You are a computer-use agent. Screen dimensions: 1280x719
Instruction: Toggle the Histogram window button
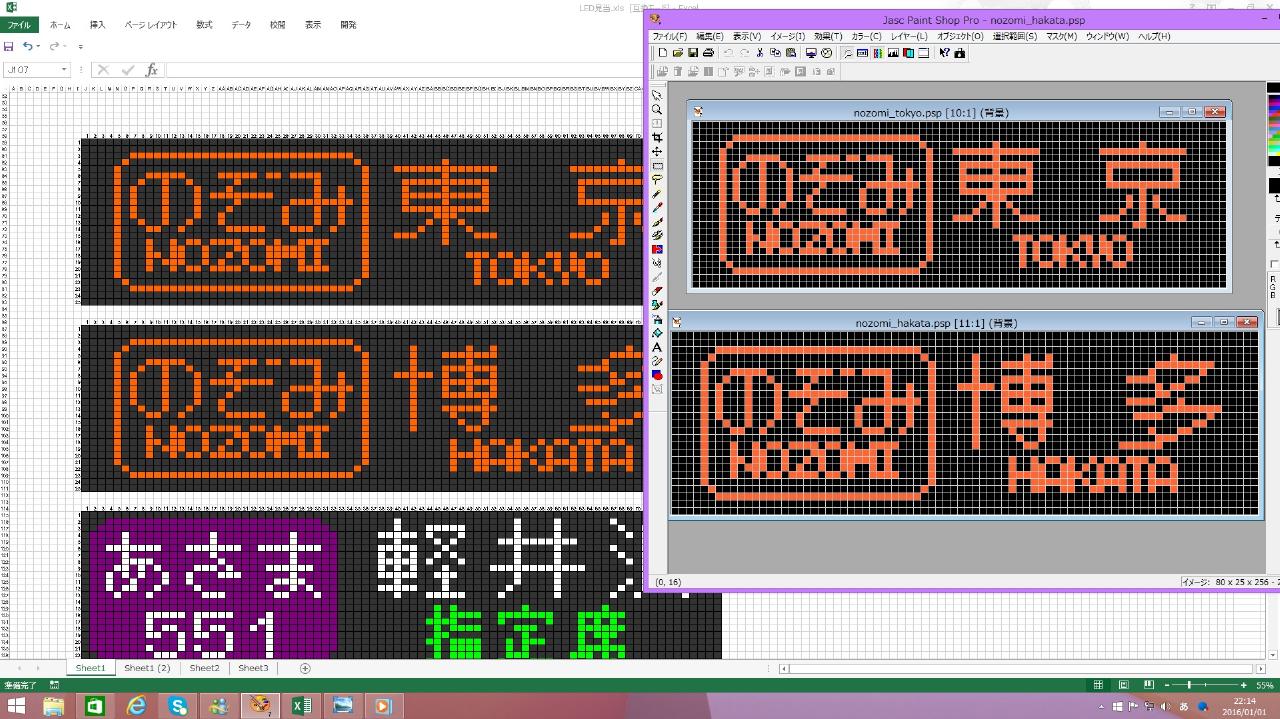click(893, 53)
